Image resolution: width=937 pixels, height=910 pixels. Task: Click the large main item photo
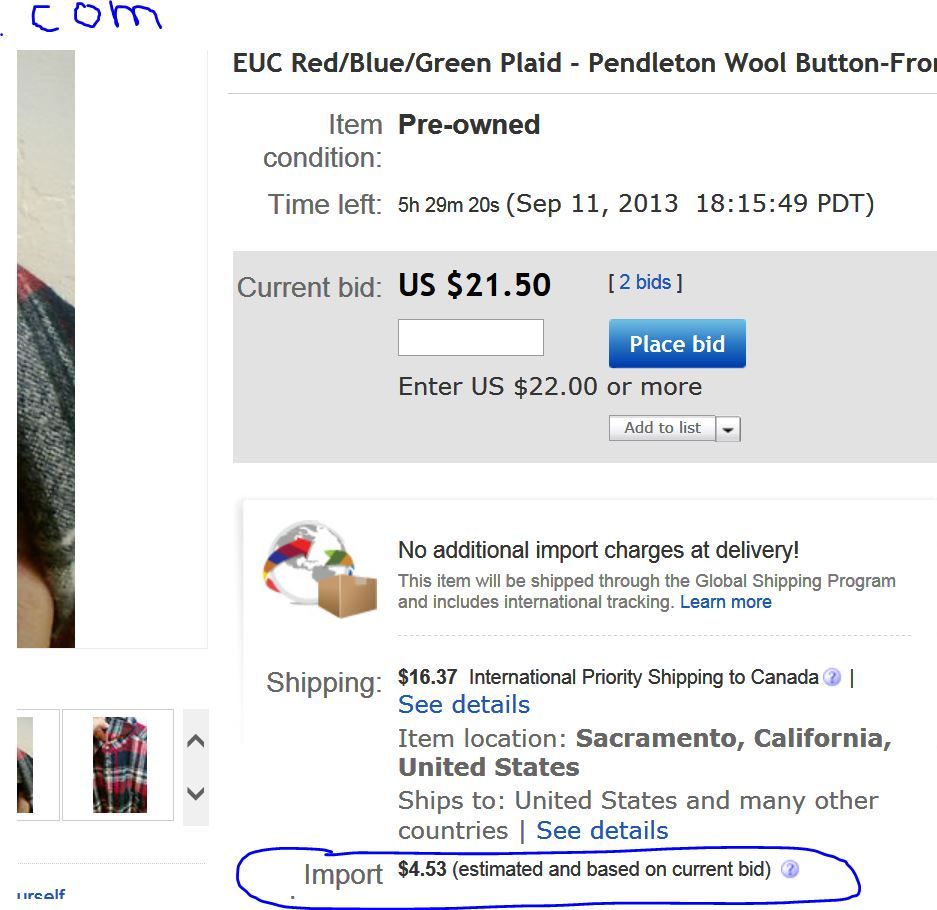point(46,350)
